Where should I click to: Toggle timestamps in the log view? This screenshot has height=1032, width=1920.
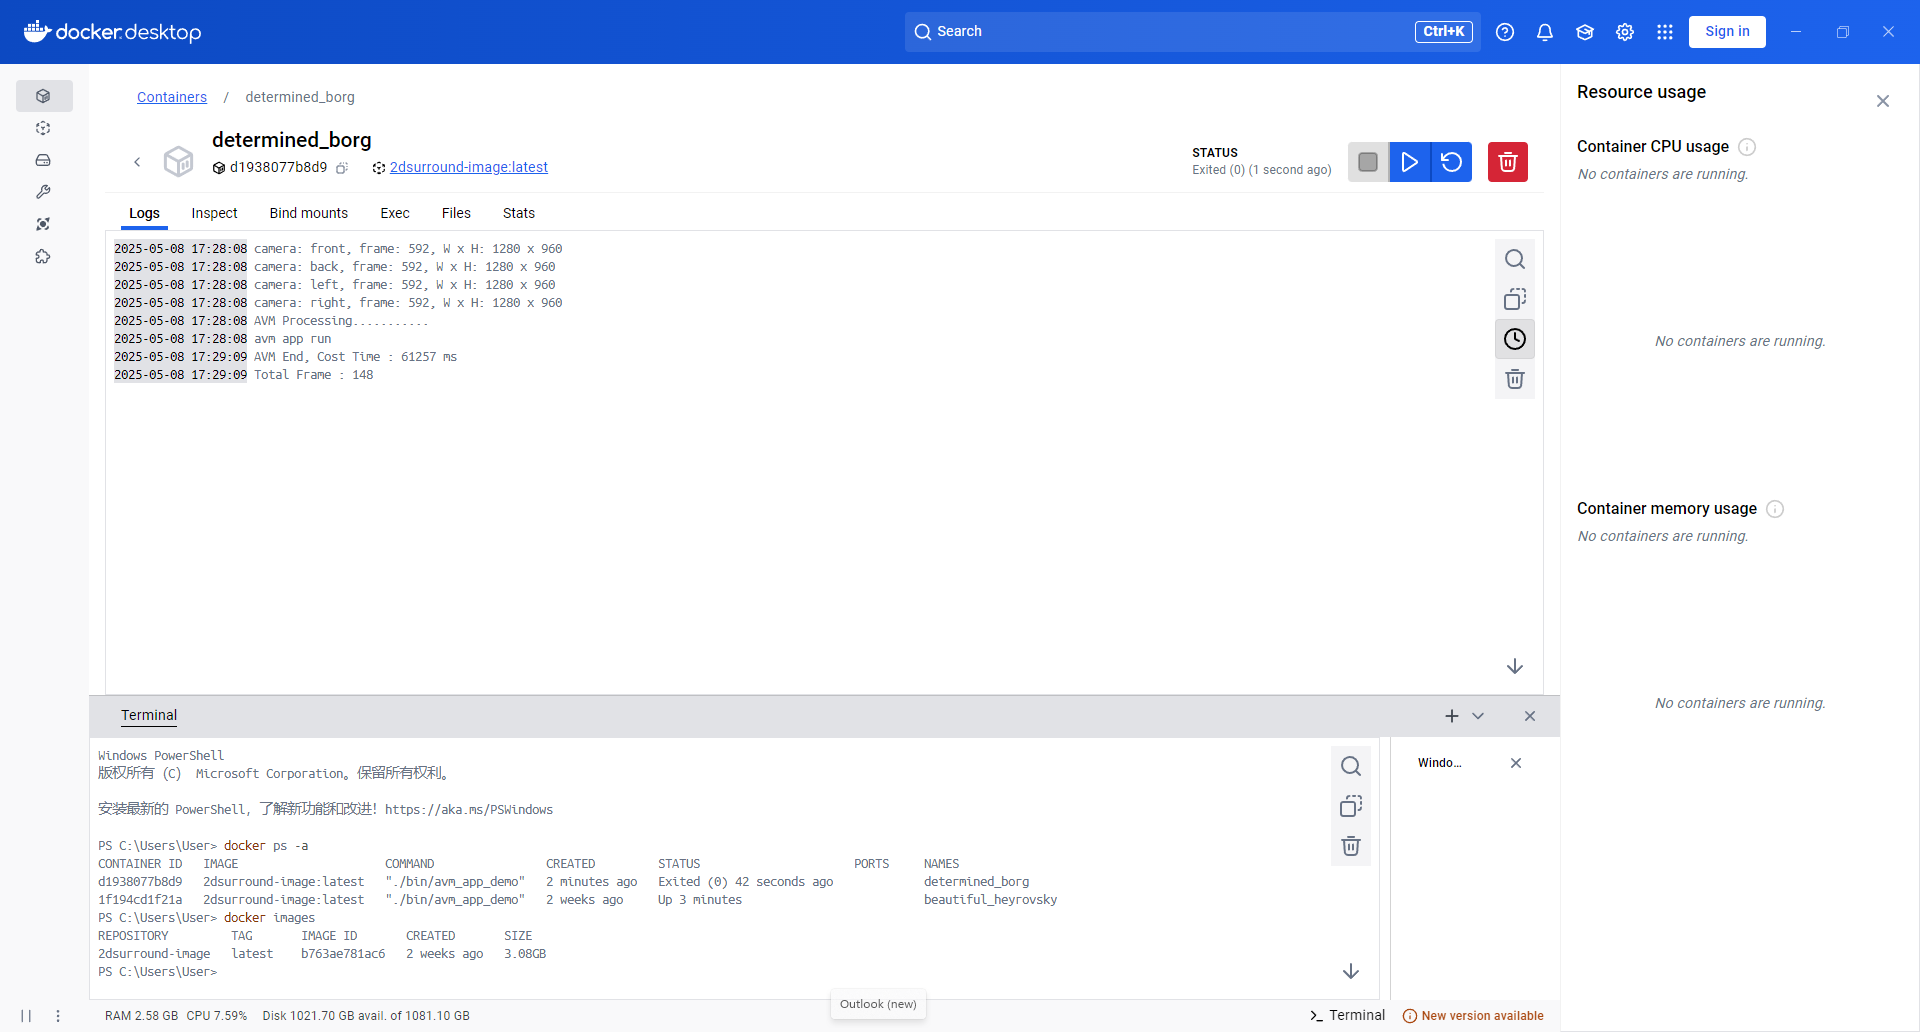(1514, 339)
